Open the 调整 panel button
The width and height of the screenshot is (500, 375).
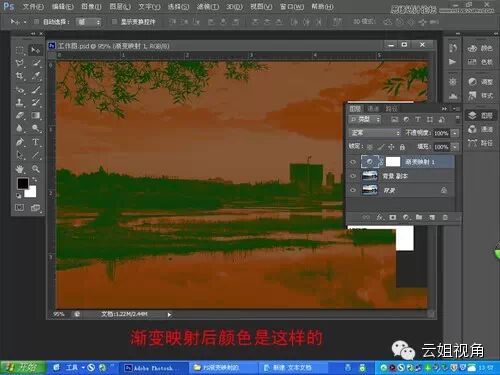(x=481, y=82)
